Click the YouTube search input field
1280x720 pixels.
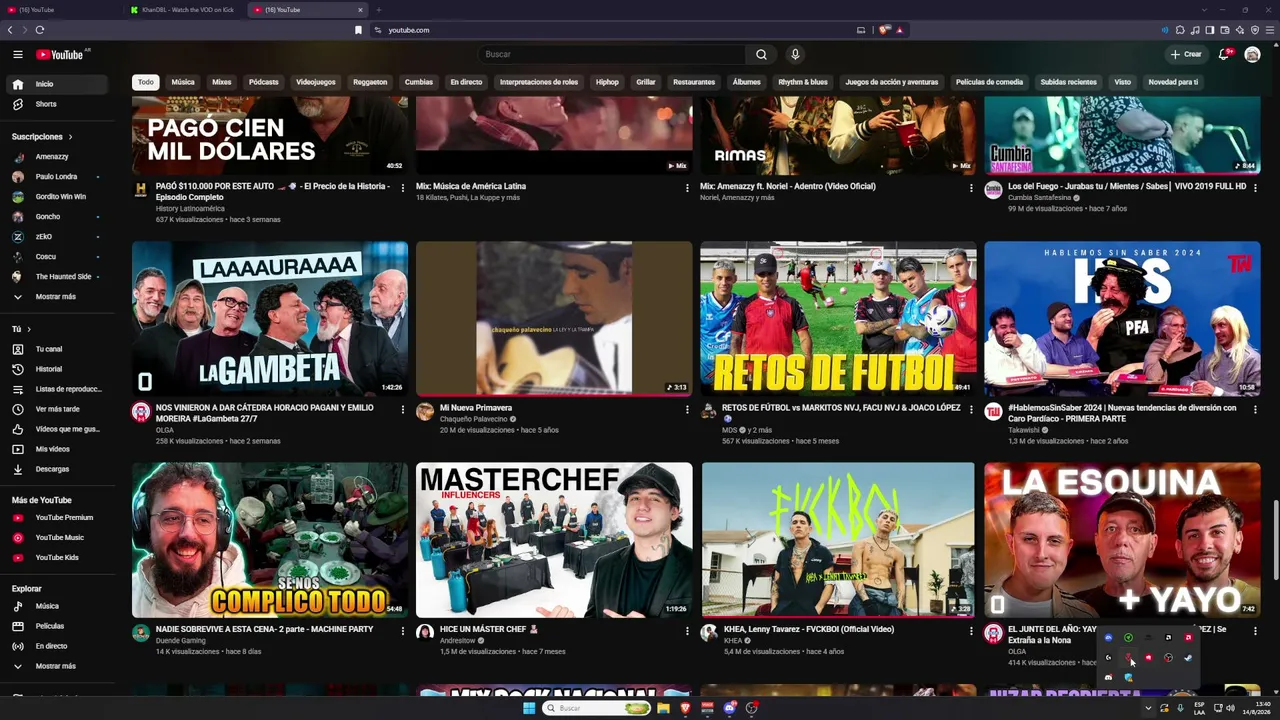611,54
